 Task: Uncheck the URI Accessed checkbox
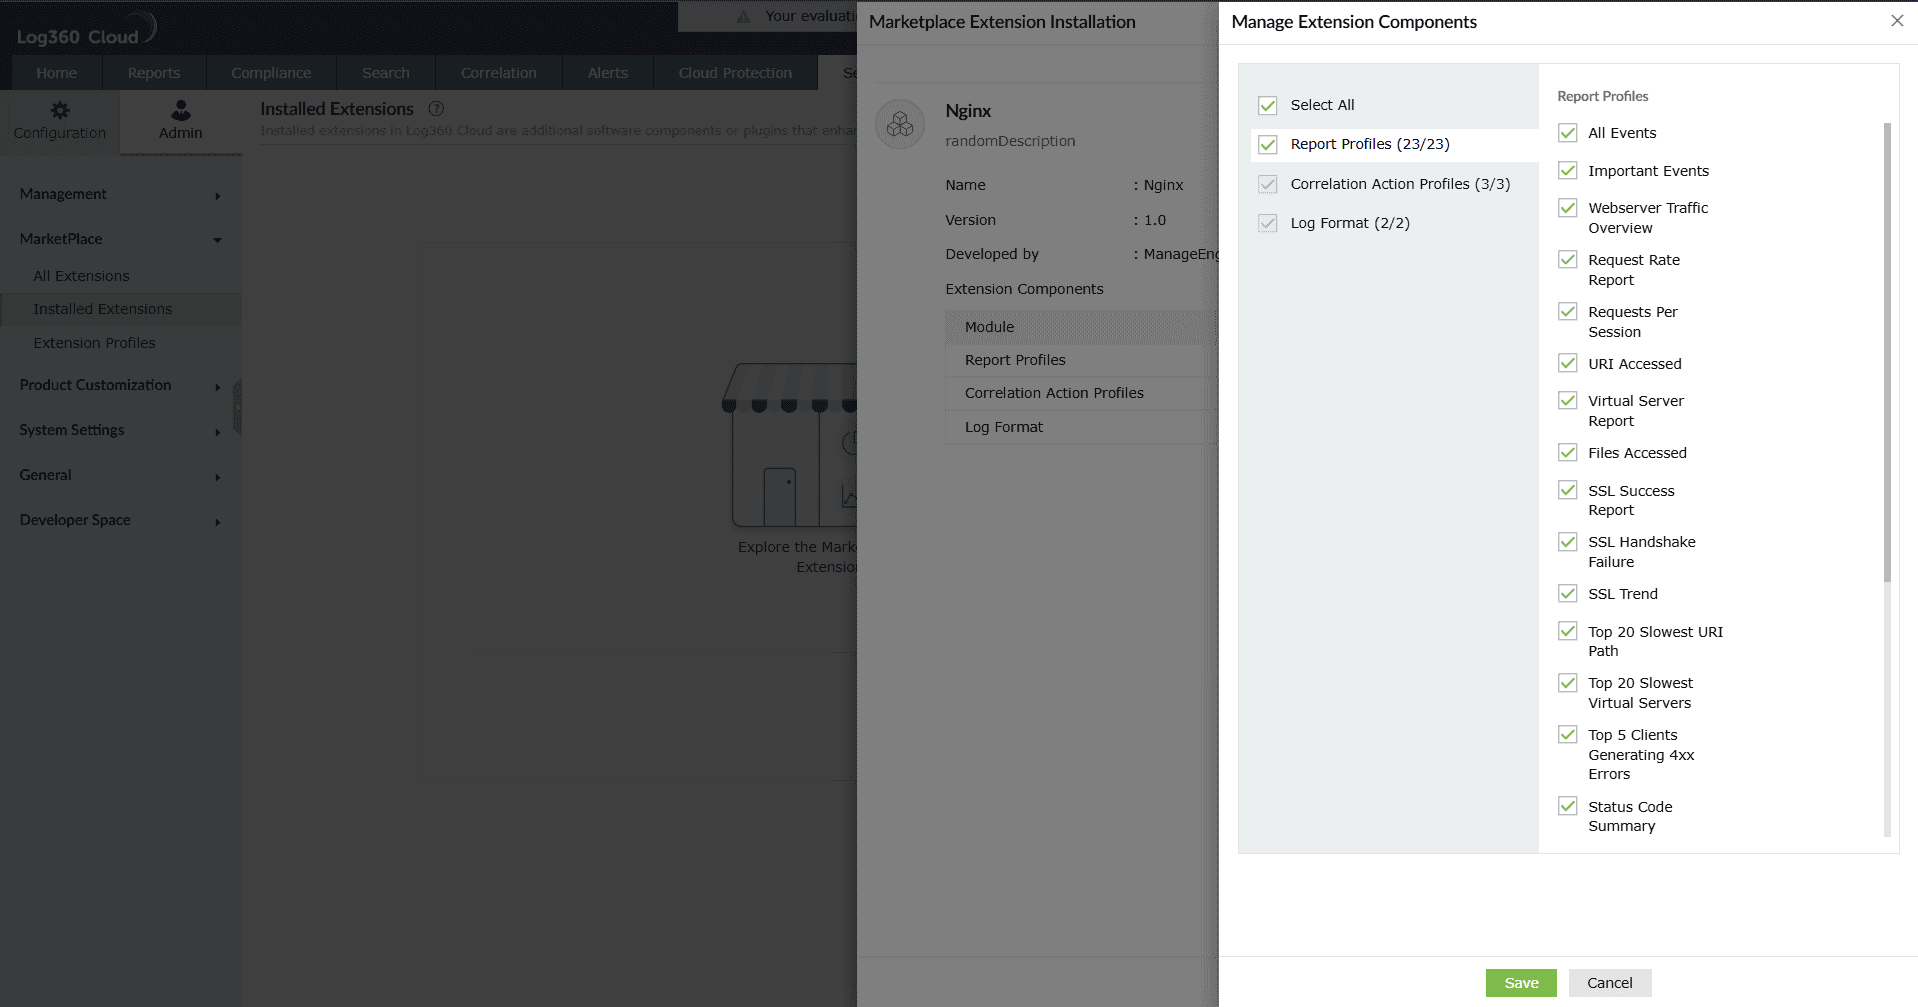(x=1568, y=364)
